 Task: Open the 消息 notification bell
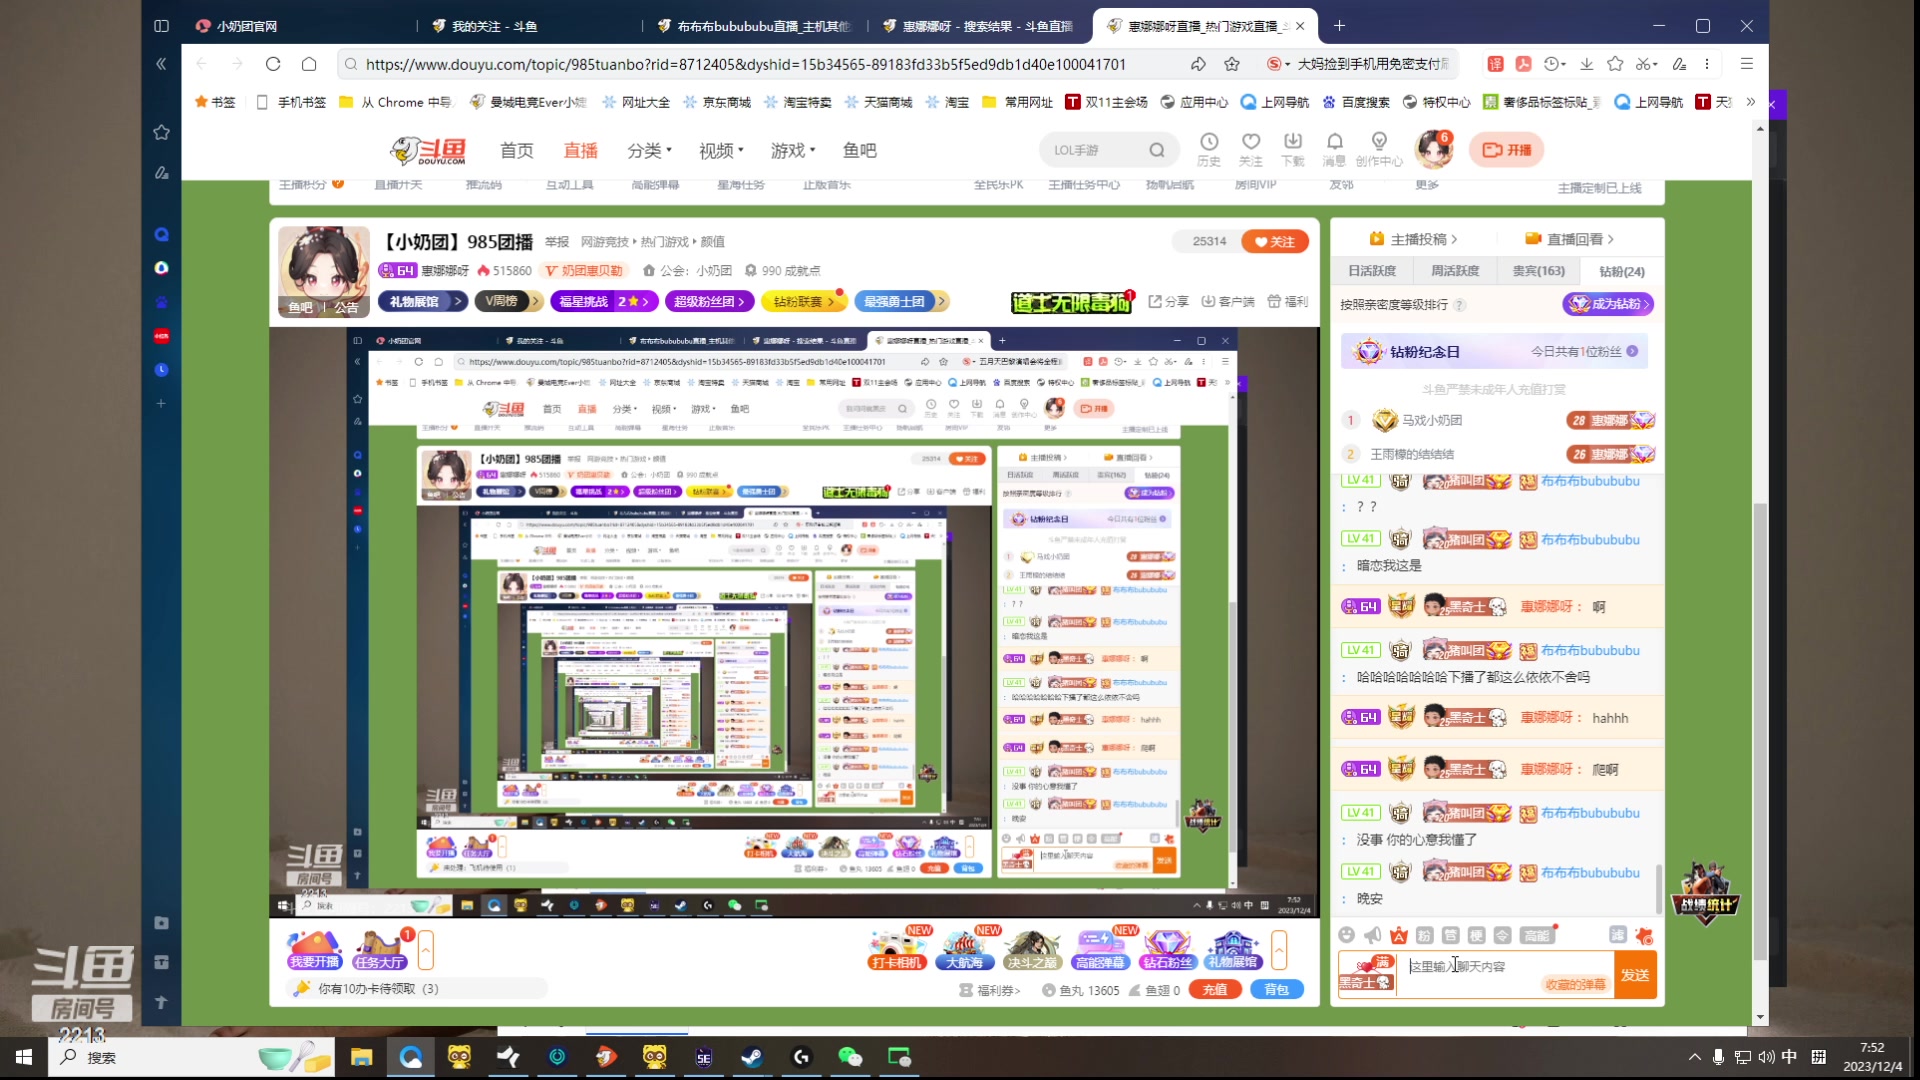[1335, 148]
